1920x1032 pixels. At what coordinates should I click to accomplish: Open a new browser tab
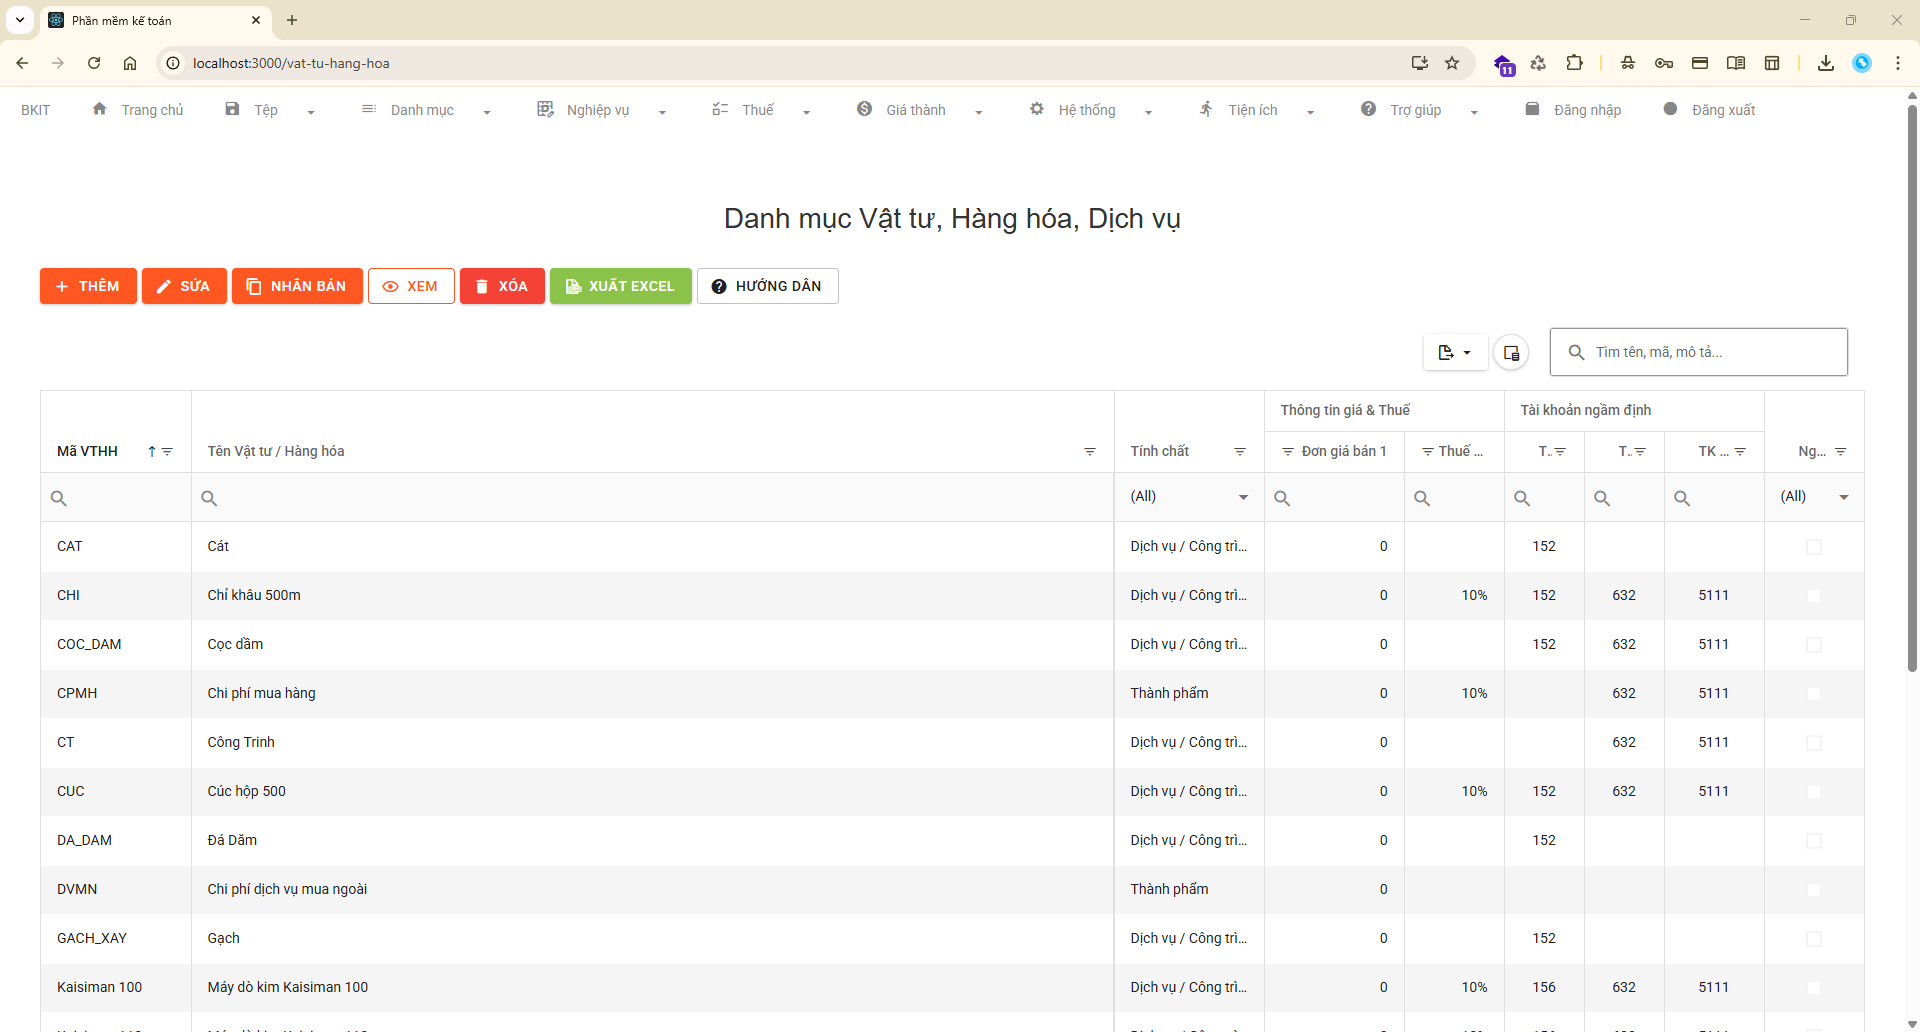[x=292, y=20]
